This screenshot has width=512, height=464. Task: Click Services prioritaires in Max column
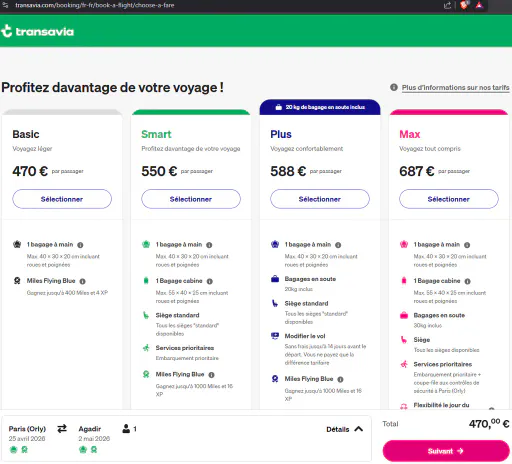pyautogui.click(x=443, y=364)
